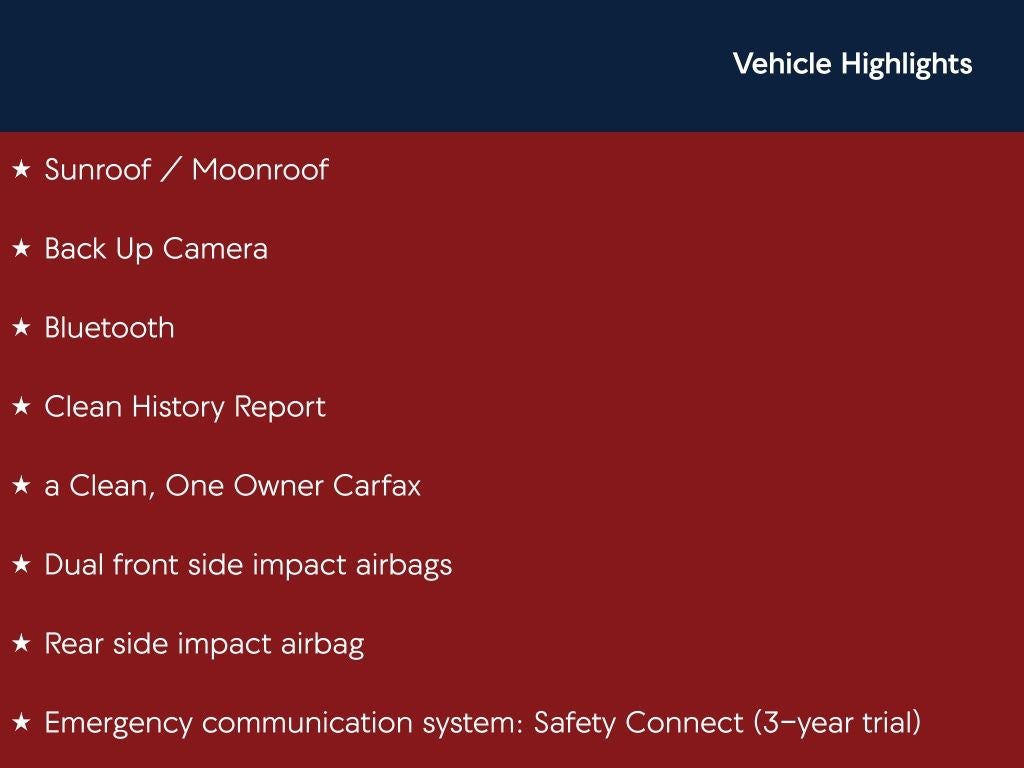The image size is (1024, 768).
Task: Click the star bullet beside Sunroof / Moonroof
Action: [21, 170]
